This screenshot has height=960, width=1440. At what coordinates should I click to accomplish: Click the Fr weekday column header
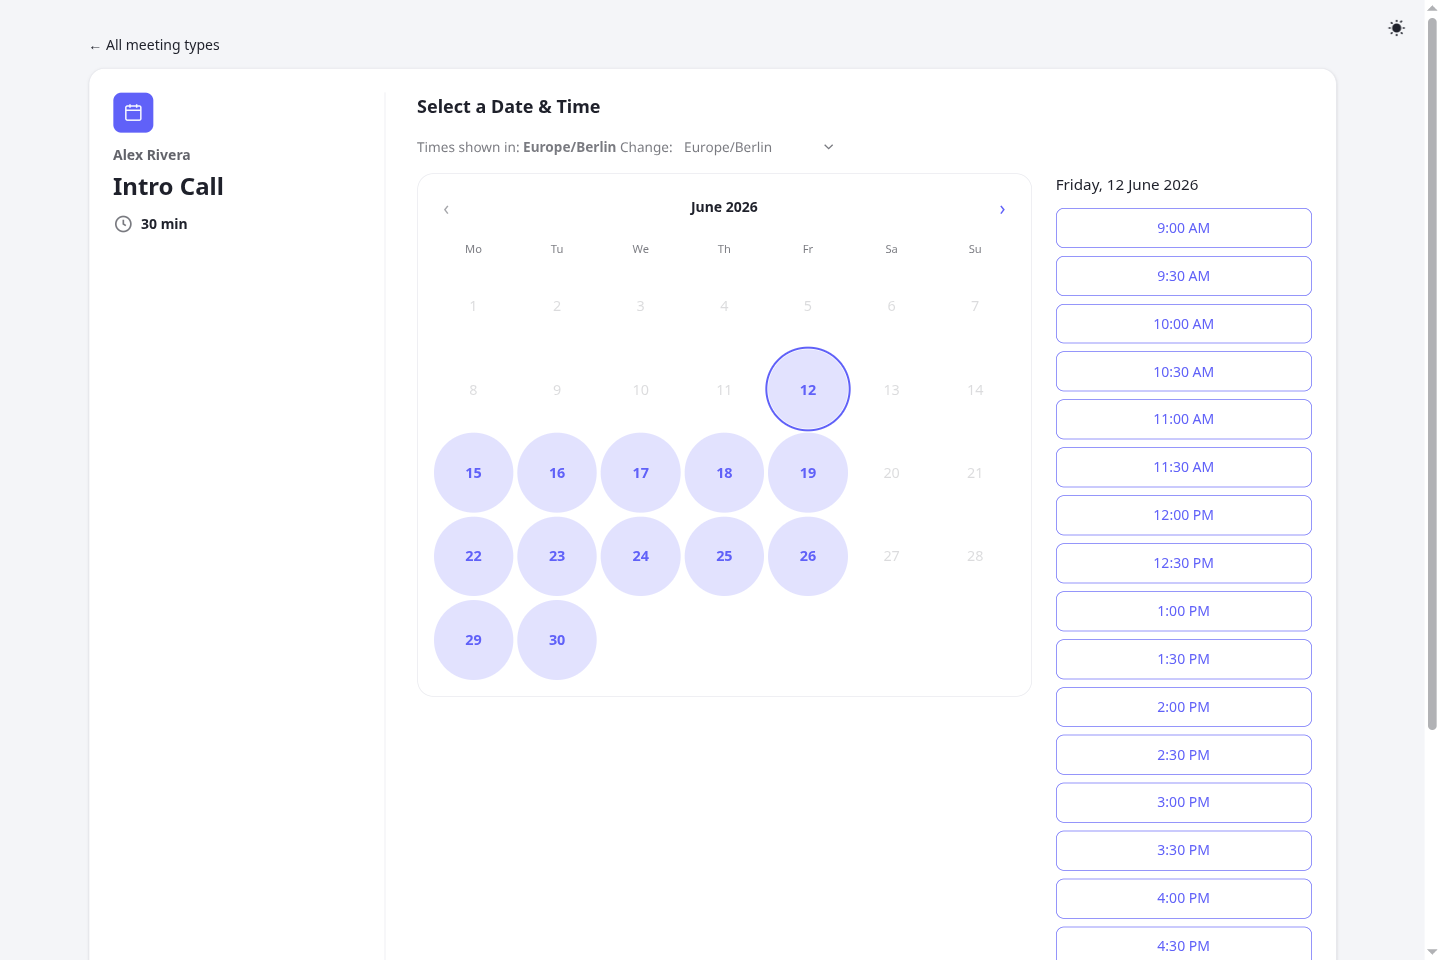pyautogui.click(x=808, y=249)
